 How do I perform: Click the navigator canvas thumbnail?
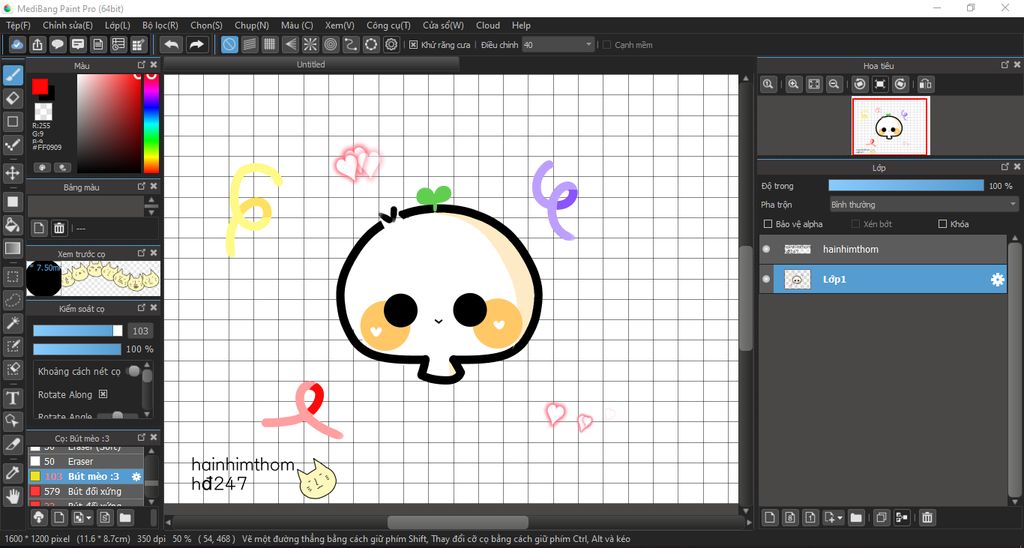point(889,126)
